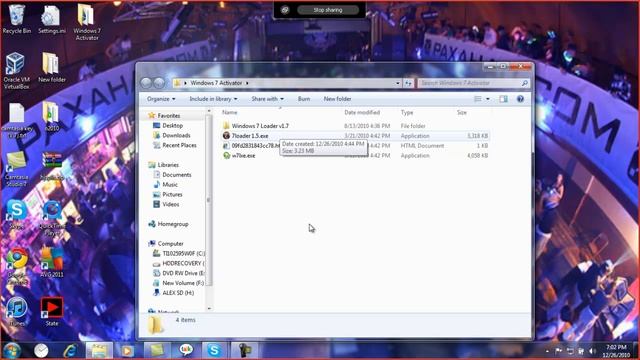Open Settings.ini file on desktop

(51, 20)
